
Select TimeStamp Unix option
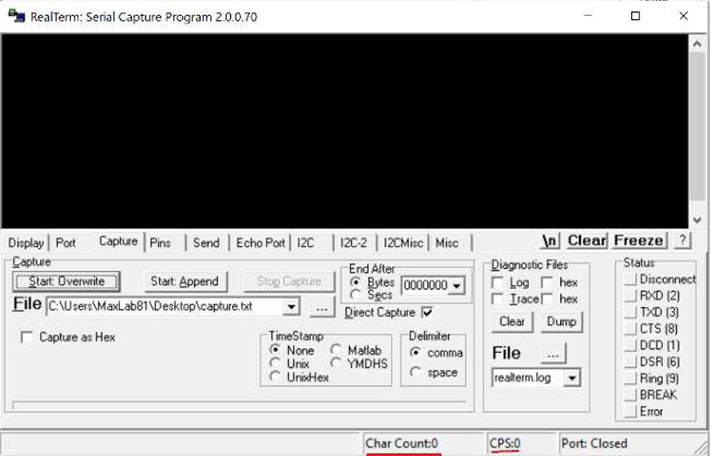274,363
